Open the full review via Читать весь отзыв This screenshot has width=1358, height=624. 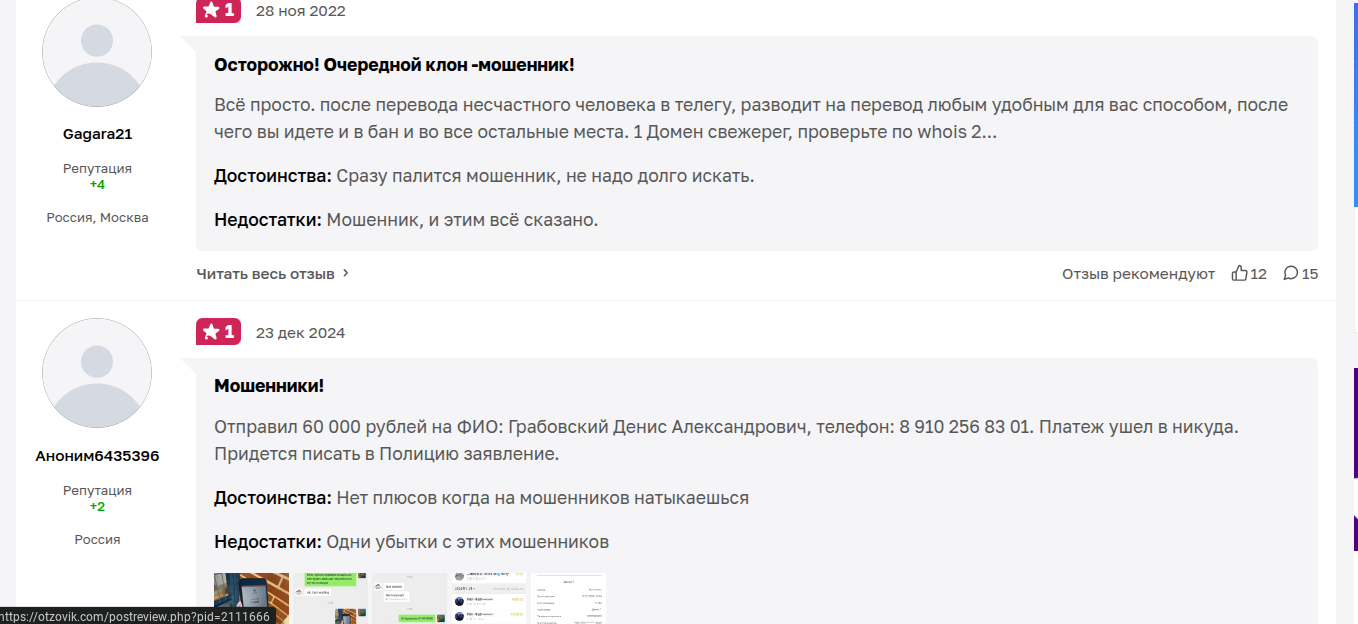point(265,273)
